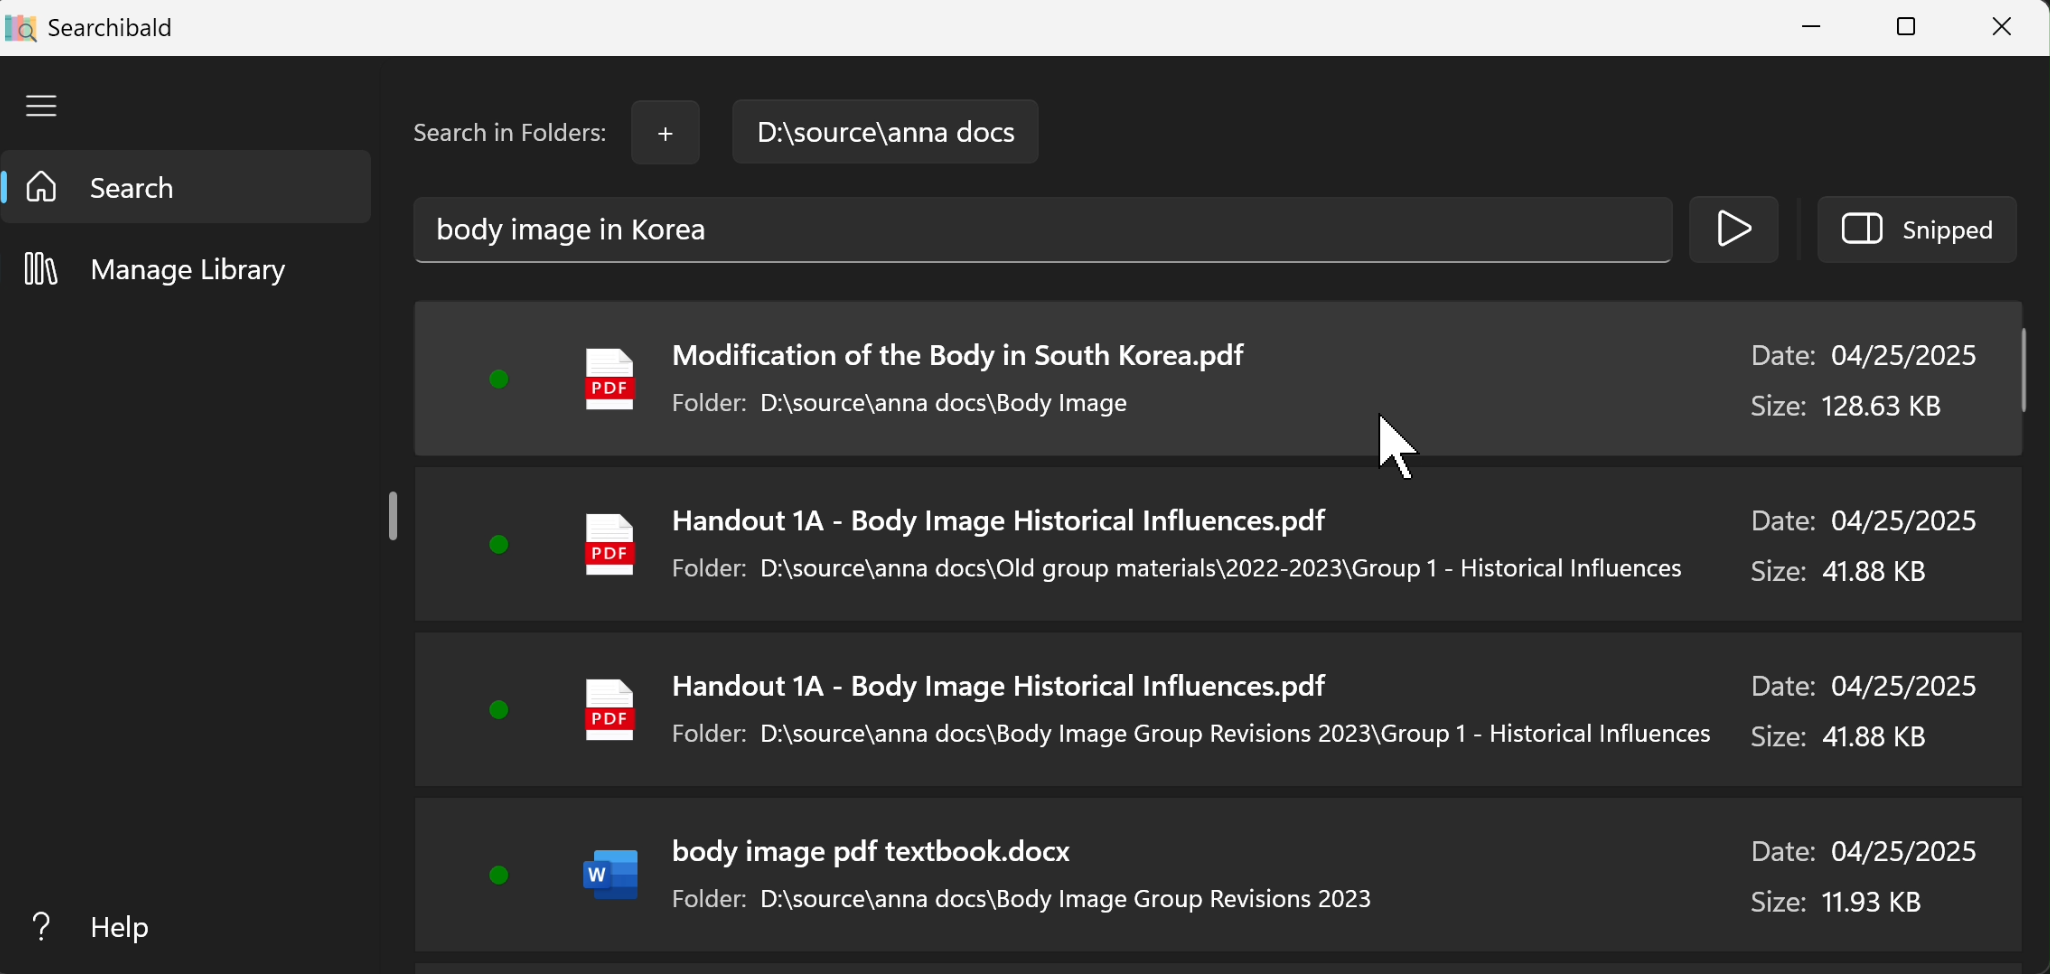The height and width of the screenshot is (974, 2050).
Task: Run search with the play button
Action: (1734, 230)
